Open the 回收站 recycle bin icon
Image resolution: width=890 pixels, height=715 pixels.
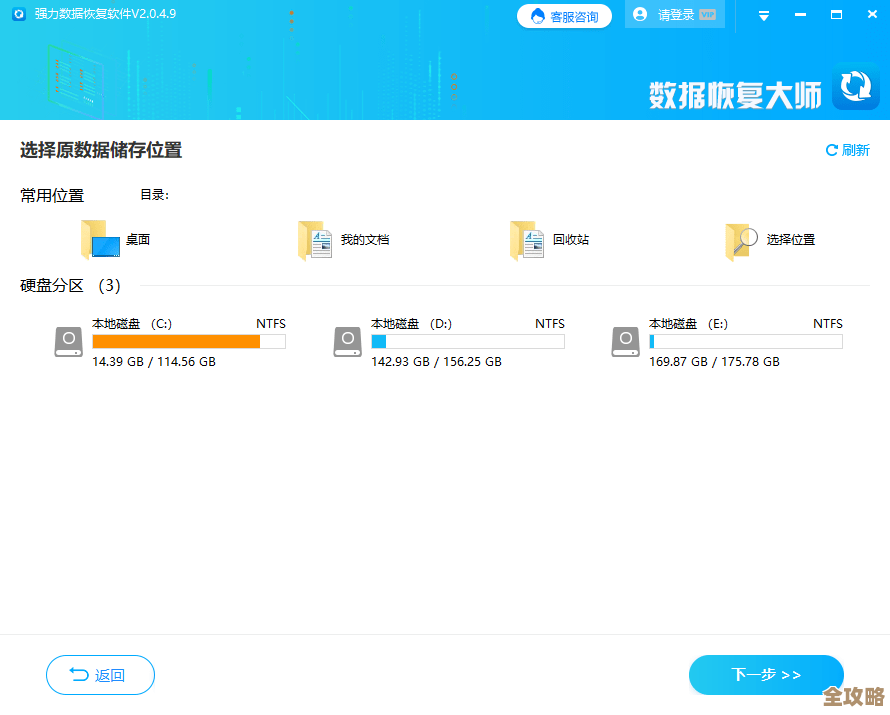(525, 239)
